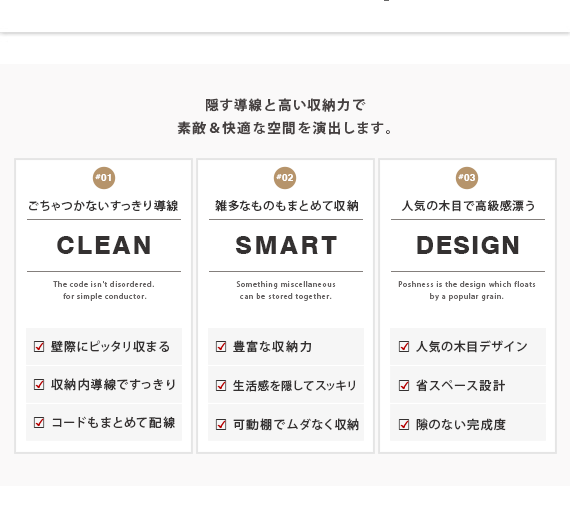
Task: Click the CLEAN heading
Action: [x=104, y=245]
